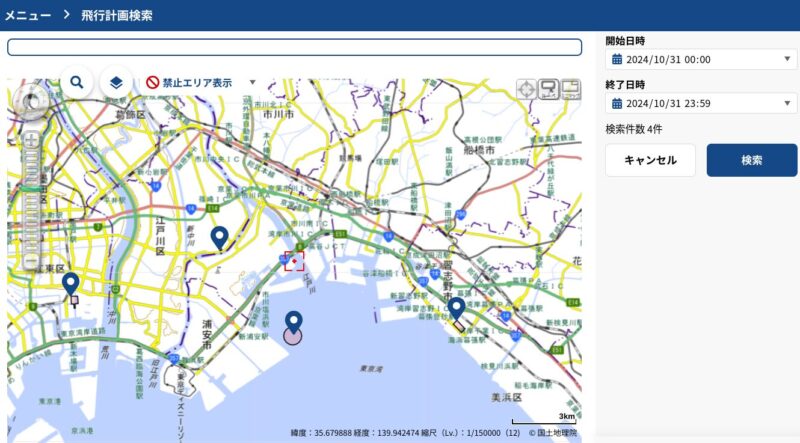This screenshot has height=443, width=800.
Task: Click the calendar icon in start datetime field
Action: coord(617,60)
